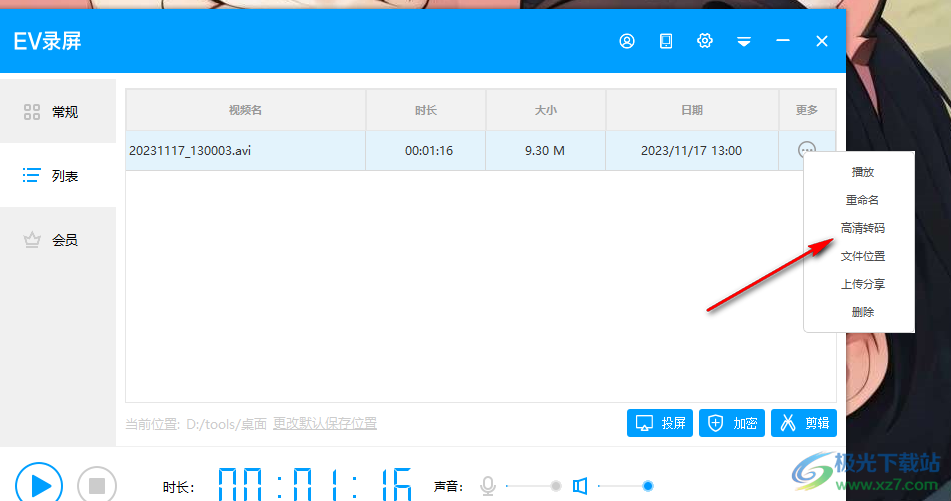Click the 剪辑 button
The image size is (951, 501).
click(804, 423)
